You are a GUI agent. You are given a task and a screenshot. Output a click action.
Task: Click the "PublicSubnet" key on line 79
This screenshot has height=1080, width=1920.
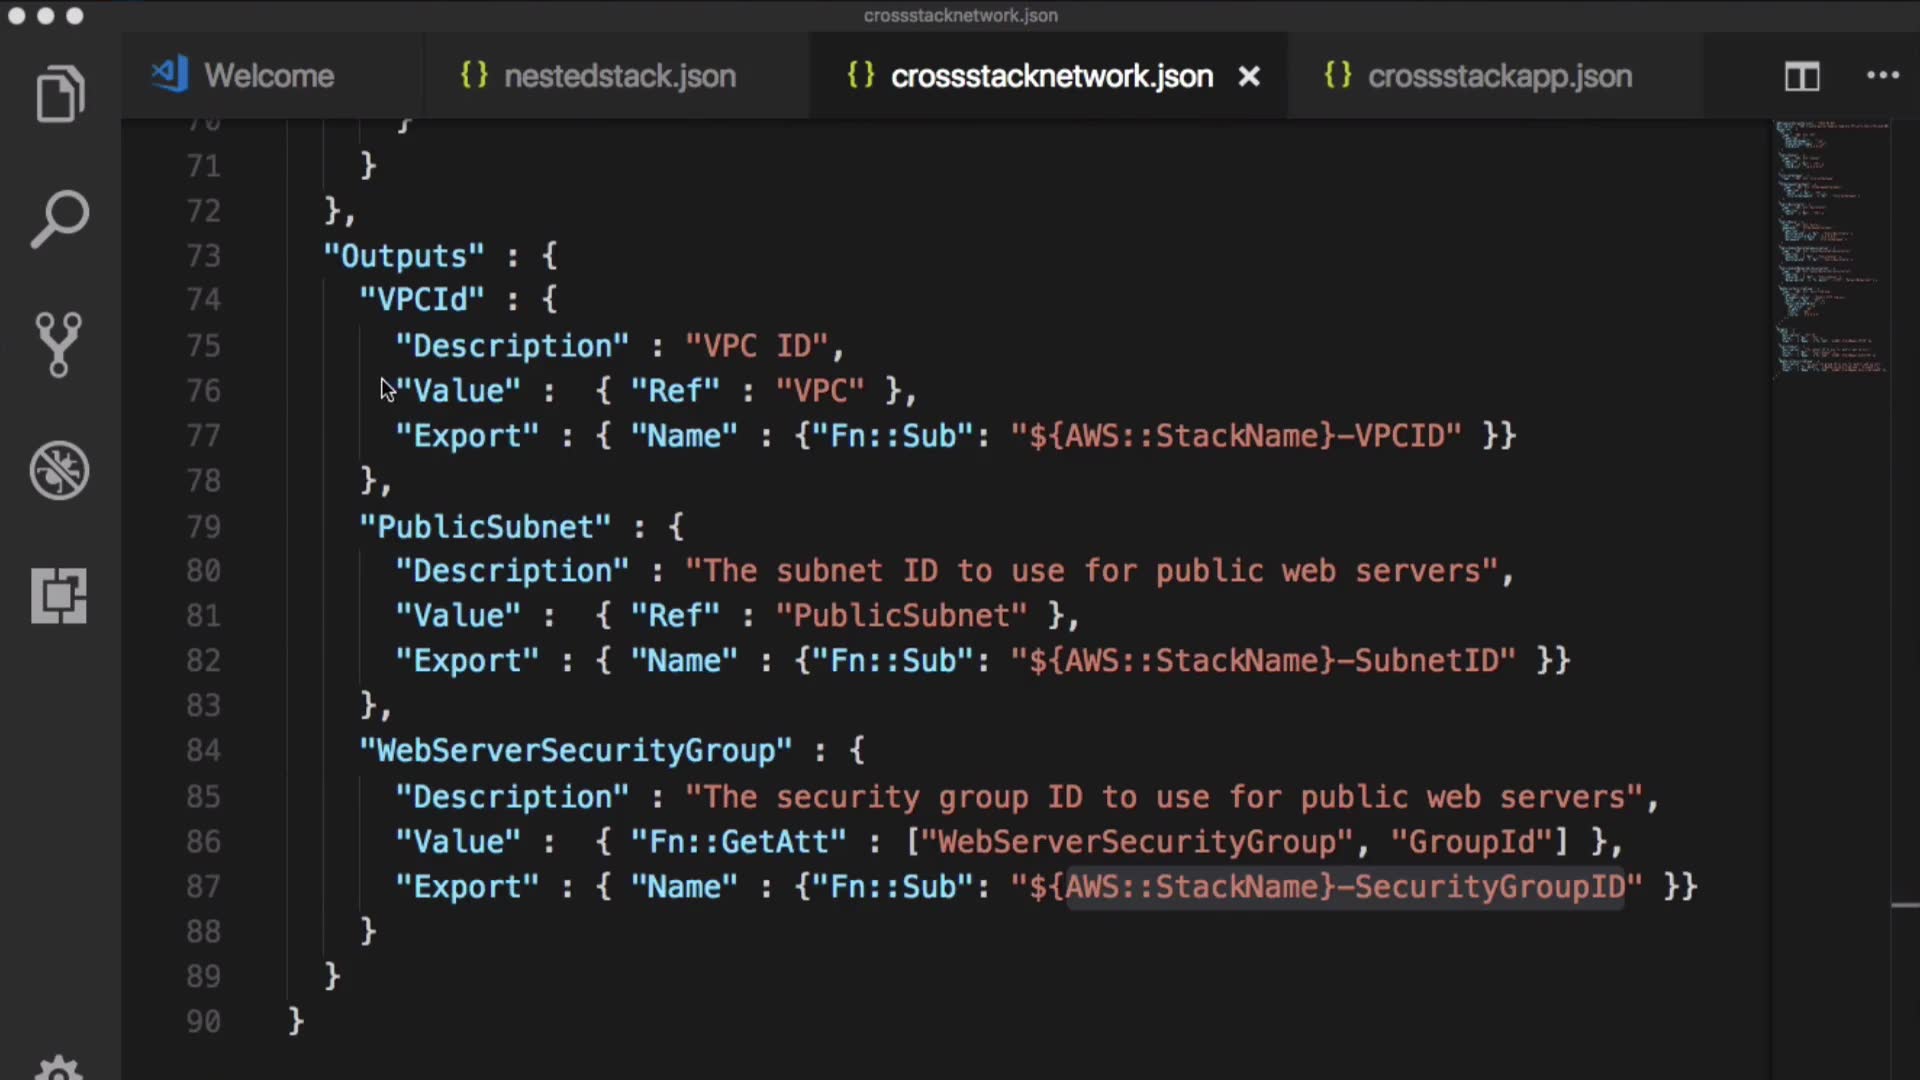(485, 527)
